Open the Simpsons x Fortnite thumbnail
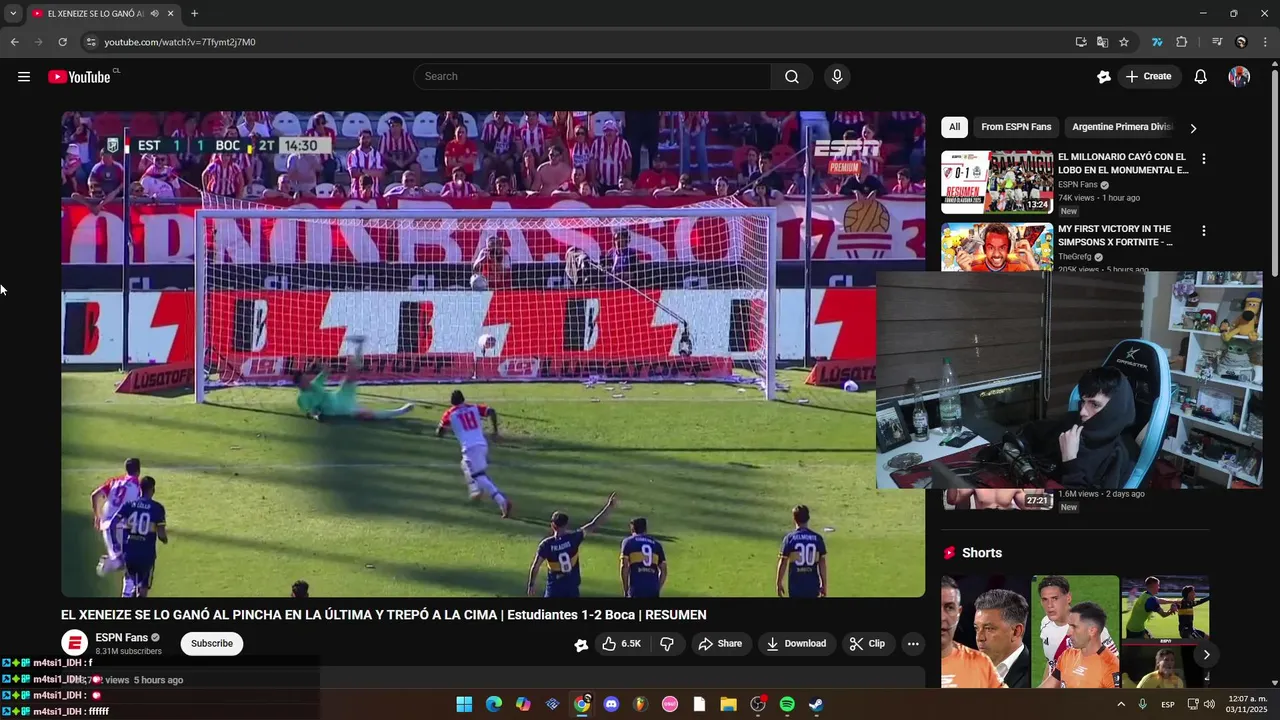 (997, 247)
